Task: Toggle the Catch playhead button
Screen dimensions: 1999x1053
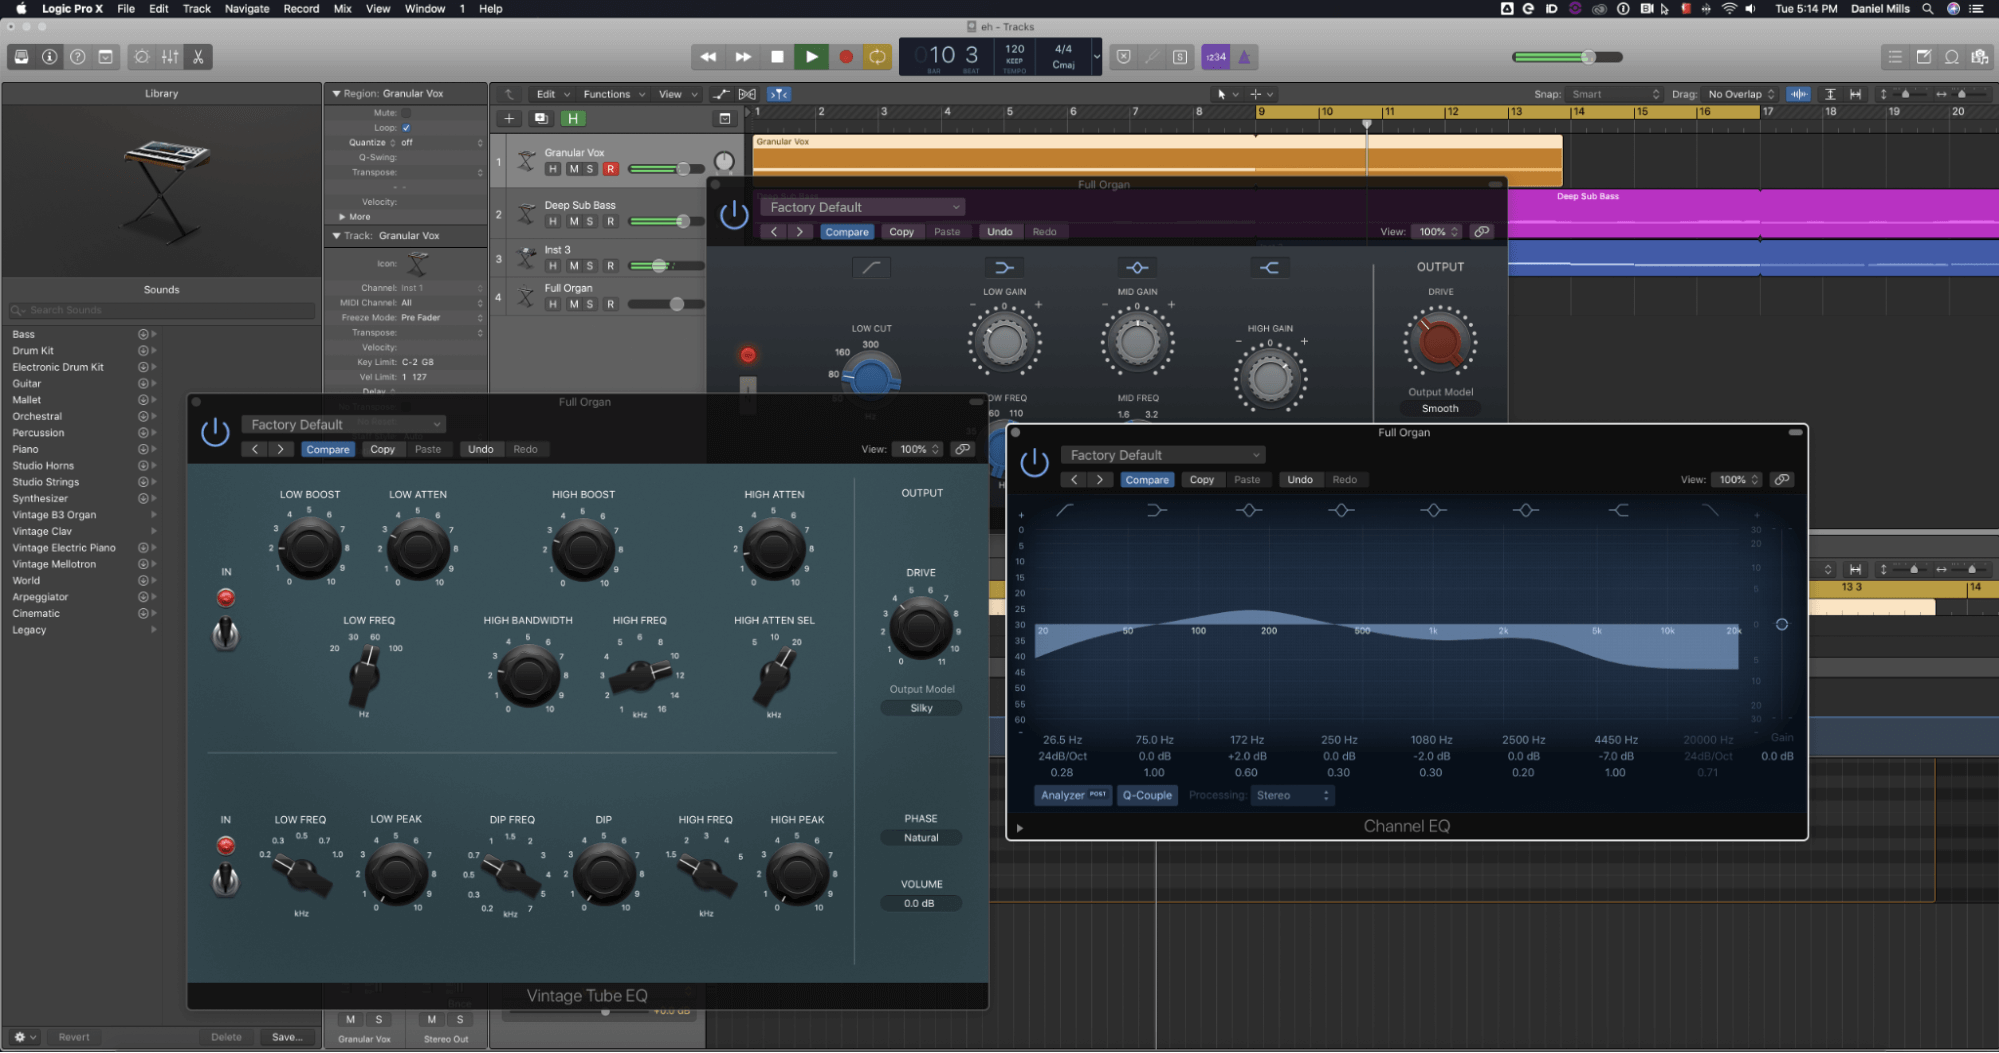Action: coord(779,94)
